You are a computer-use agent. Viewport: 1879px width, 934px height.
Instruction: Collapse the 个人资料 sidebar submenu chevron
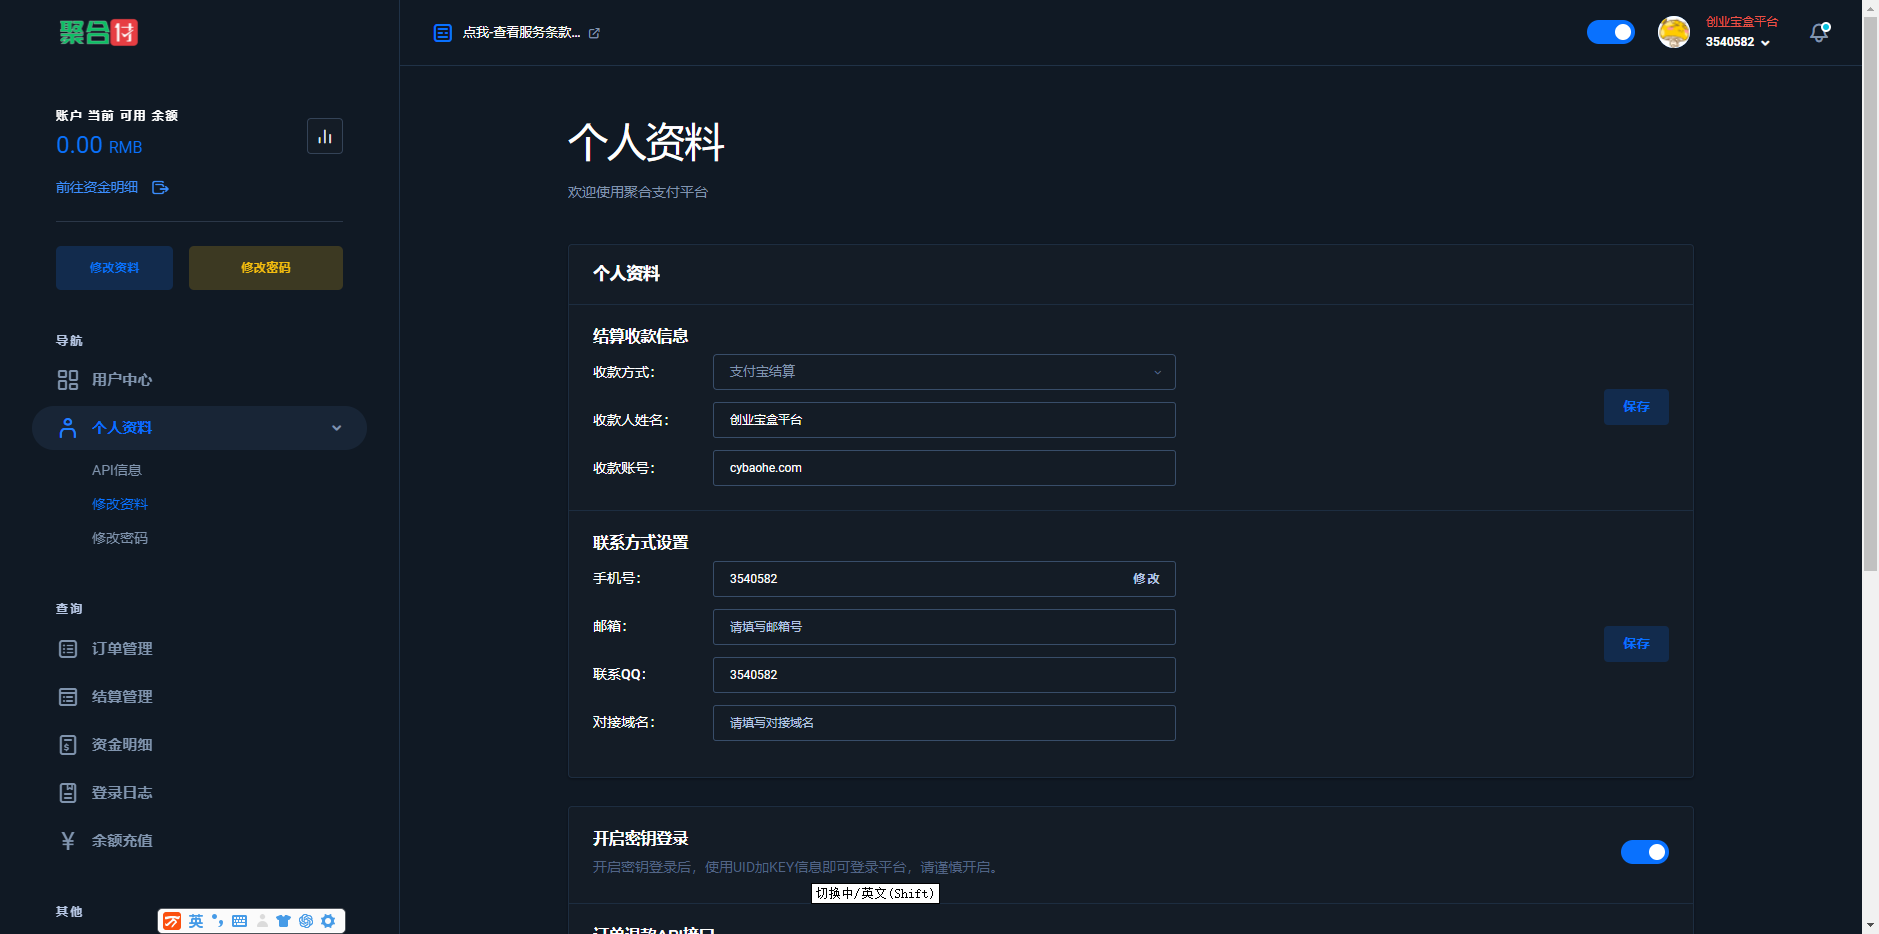coord(335,427)
